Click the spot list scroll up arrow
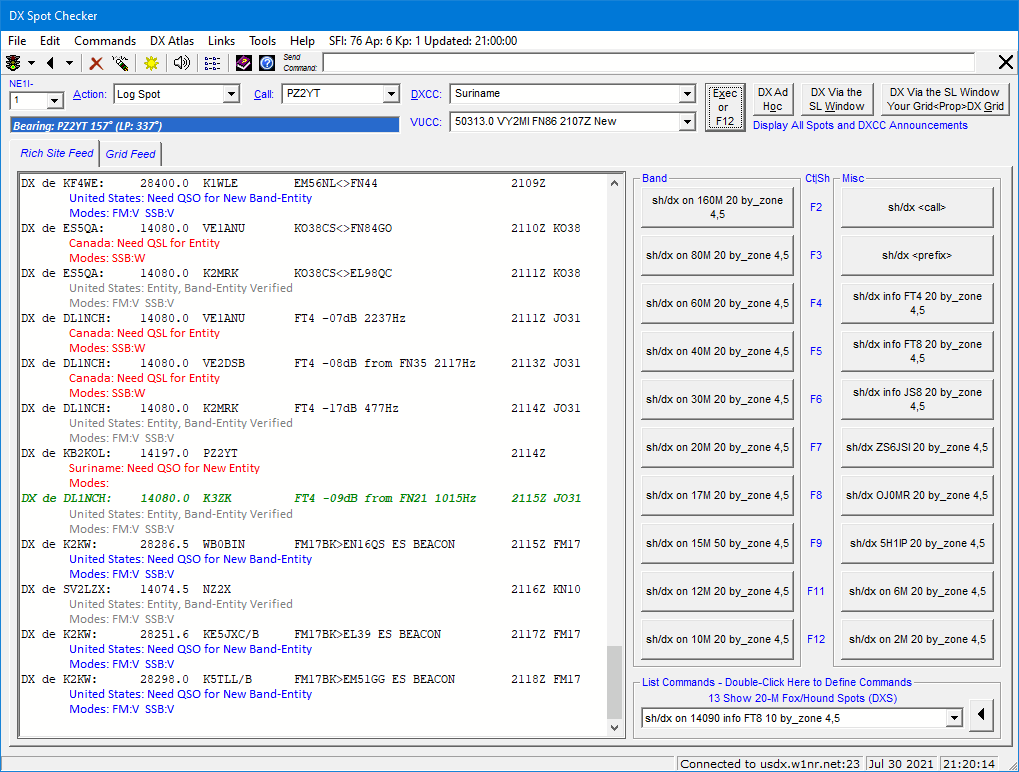The height and width of the screenshot is (772, 1019). coord(614,183)
